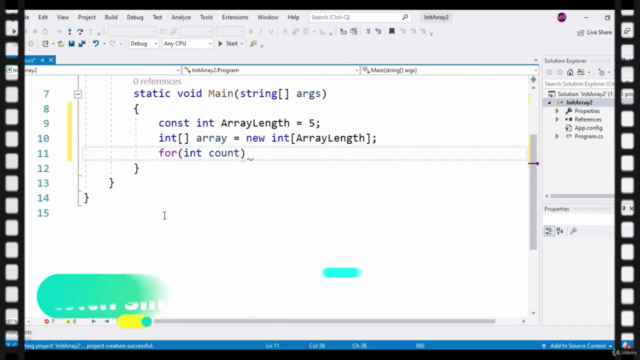Click the Step Into debug icon
The width and height of the screenshot is (640, 360).
coord(70,31)
